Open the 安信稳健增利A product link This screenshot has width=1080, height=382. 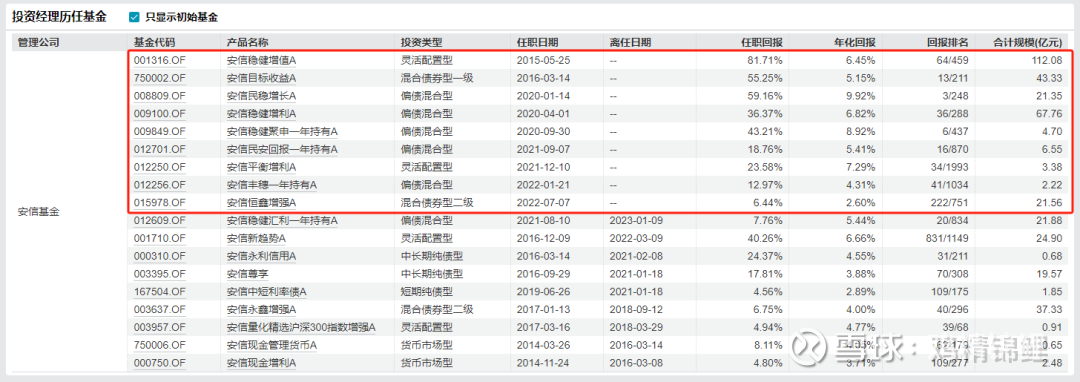click(x=260, y=114)
